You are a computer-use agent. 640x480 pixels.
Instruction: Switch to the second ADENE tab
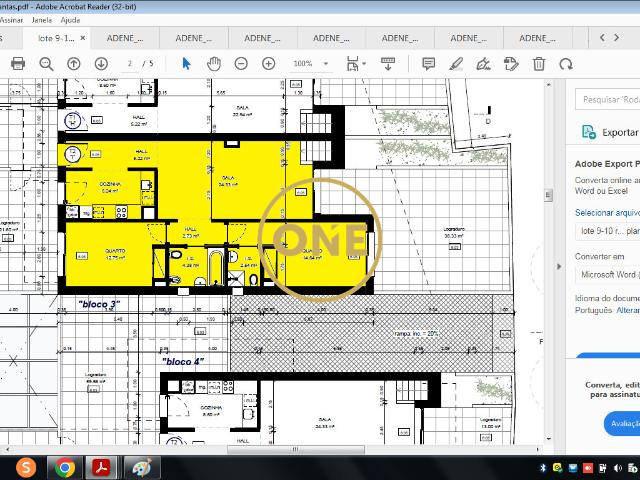pyautogui.click(x=194, y=38)
